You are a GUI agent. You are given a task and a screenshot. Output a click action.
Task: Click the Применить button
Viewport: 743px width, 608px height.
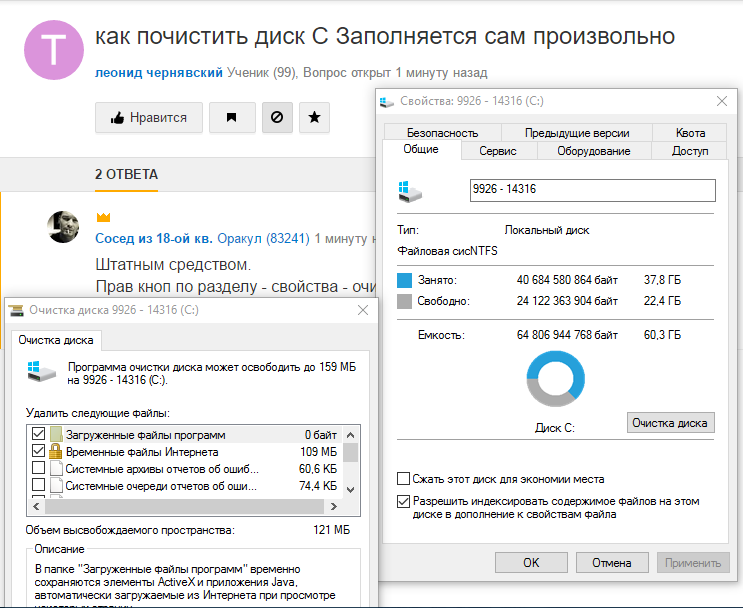tap(693, 563)
